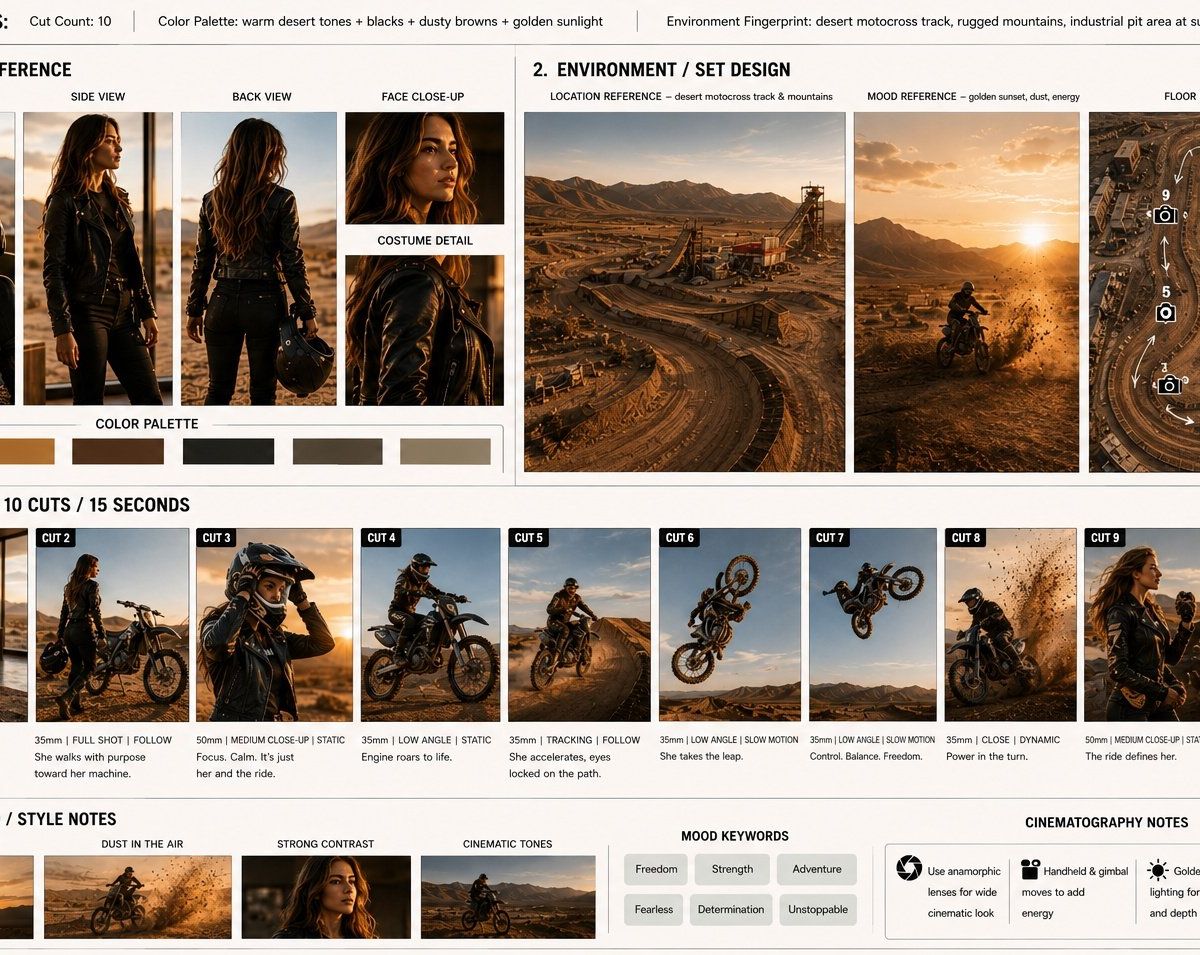Click the 'Environment Fingerprint' header text
Screen dimensions: 1200x955
coord(932,21)
